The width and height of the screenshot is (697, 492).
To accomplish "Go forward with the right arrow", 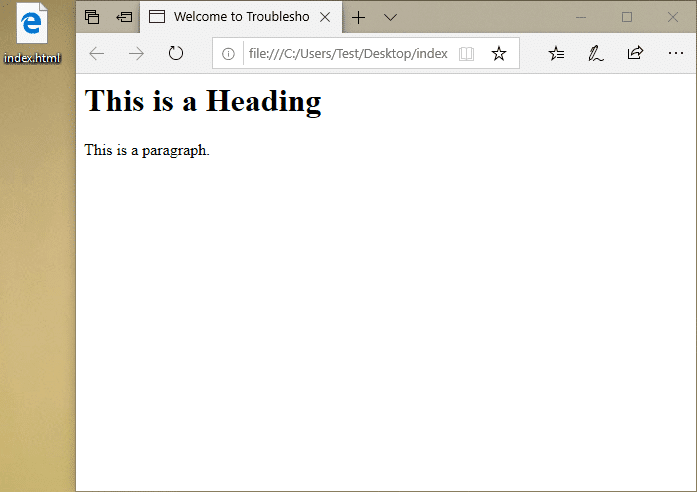I will [x=136, y=54].
